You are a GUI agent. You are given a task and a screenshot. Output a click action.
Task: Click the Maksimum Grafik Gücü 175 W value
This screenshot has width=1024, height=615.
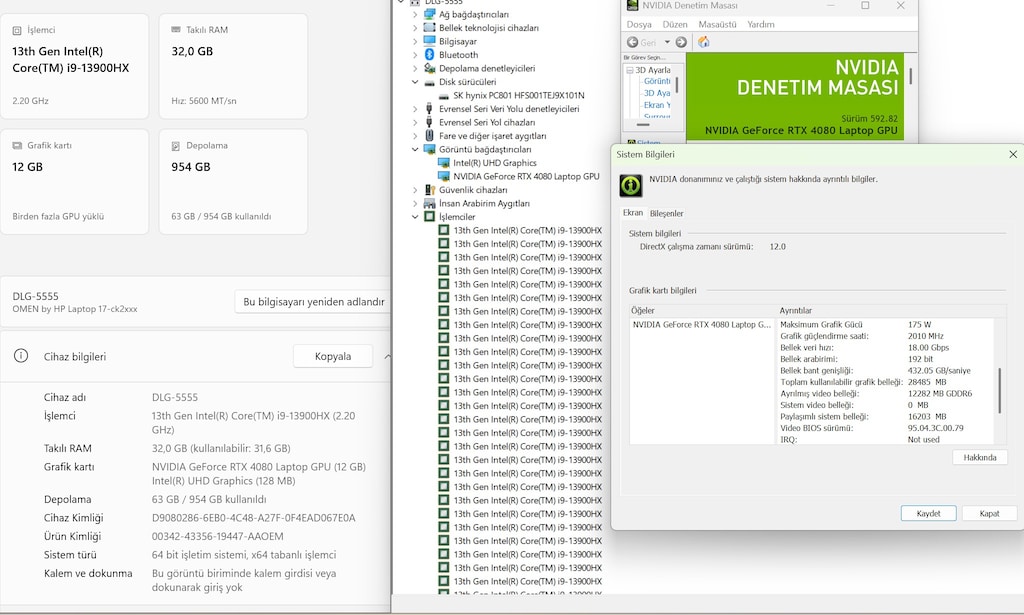tap(920, 324)
